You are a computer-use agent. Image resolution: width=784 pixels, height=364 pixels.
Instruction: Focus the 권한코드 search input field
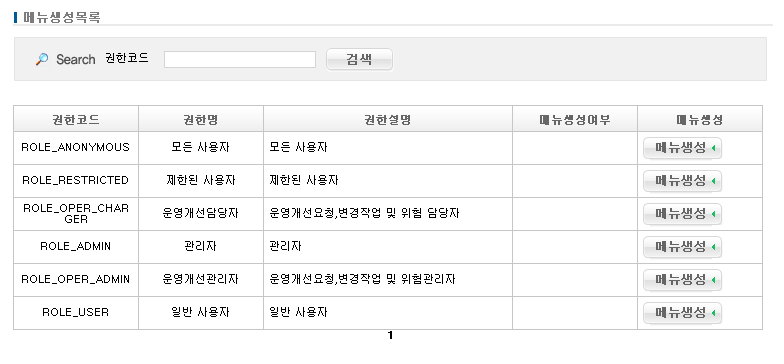240,60
